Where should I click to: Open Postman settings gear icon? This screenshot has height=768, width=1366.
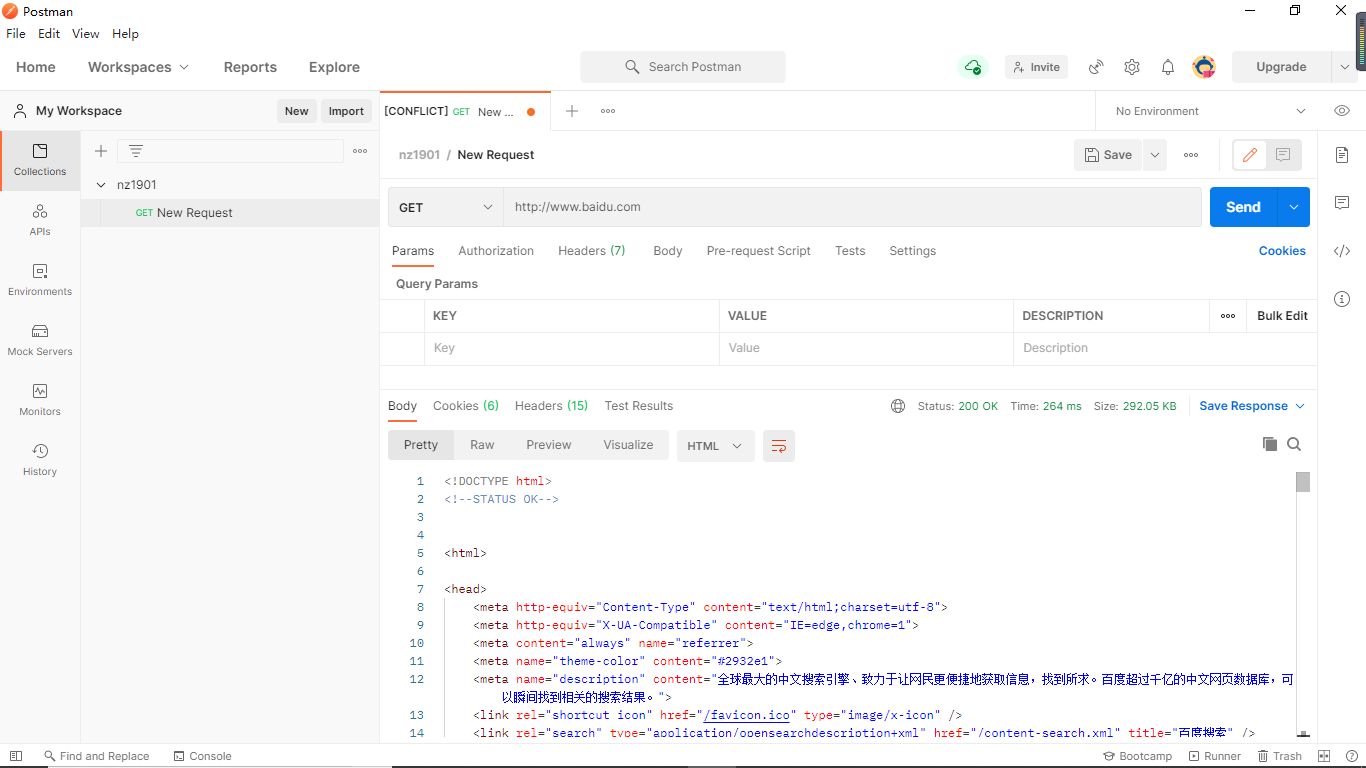pos(1132,67)
